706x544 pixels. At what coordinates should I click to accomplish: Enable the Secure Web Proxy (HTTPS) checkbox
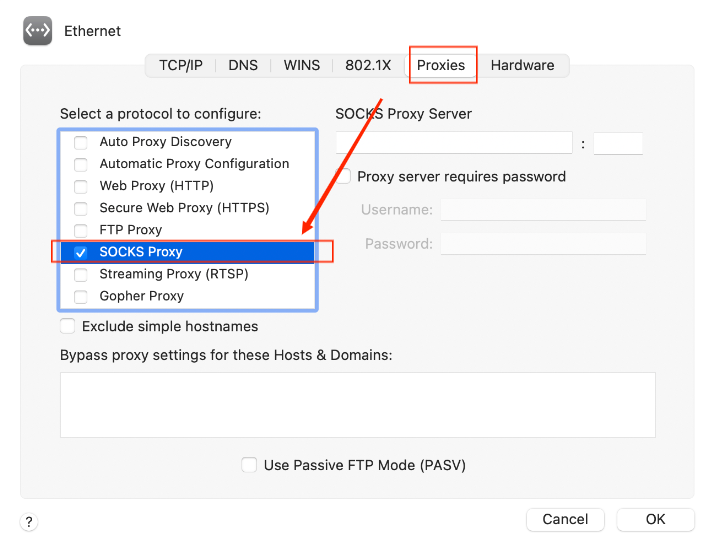pyautogui.click(x=81, y=208)
